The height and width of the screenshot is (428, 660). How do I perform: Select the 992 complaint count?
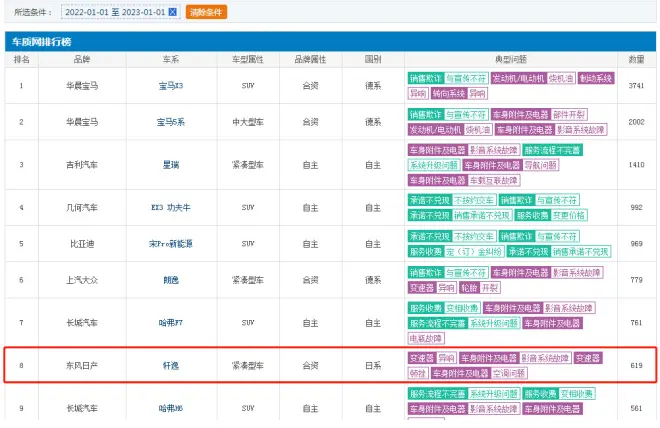(x=636, y=207)
